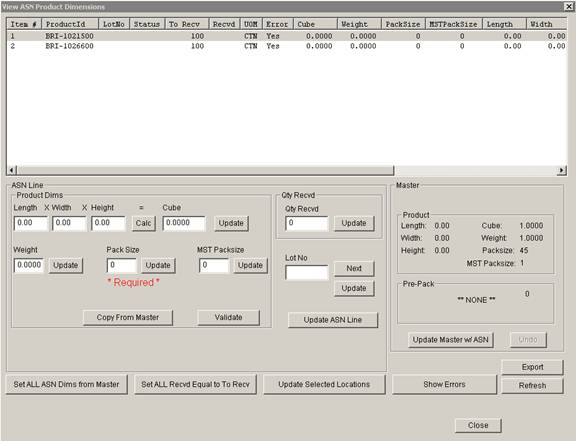Screen dimensions: 576x441
Task: Click Update Selected Locations
Action: click(x=324, y=384)
